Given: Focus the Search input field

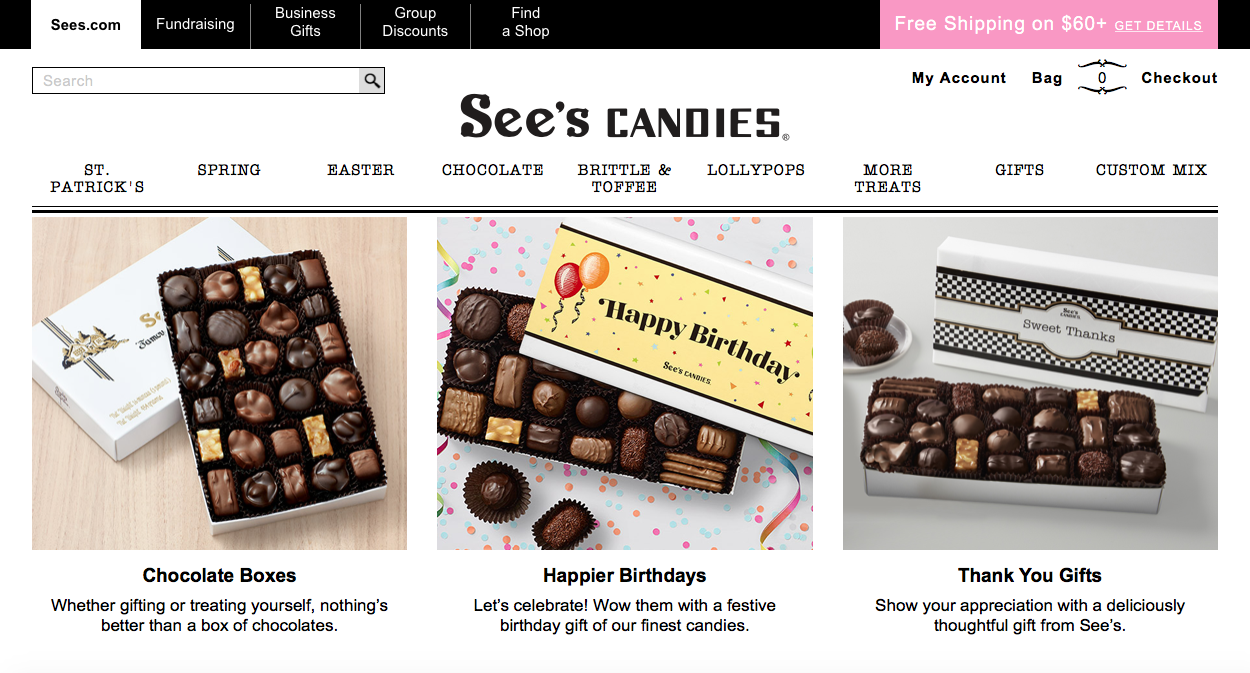Looking at the screenshot, I should point(196,81).
